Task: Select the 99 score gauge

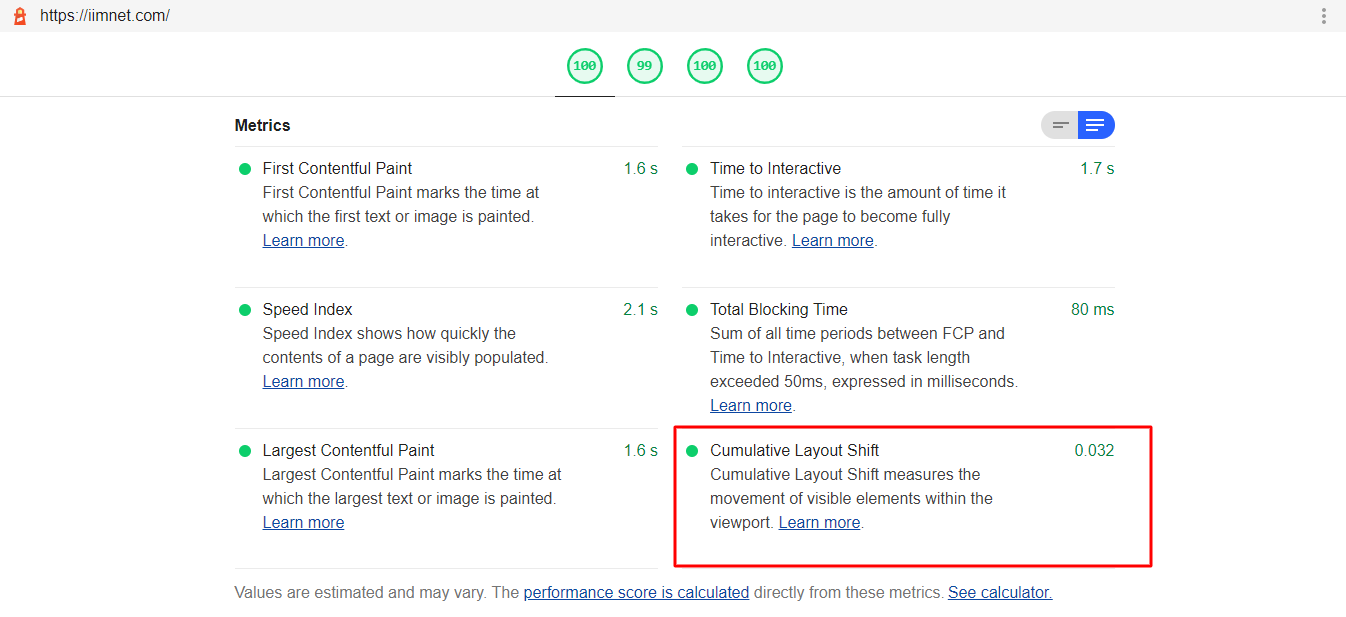Action: [645, 66]
